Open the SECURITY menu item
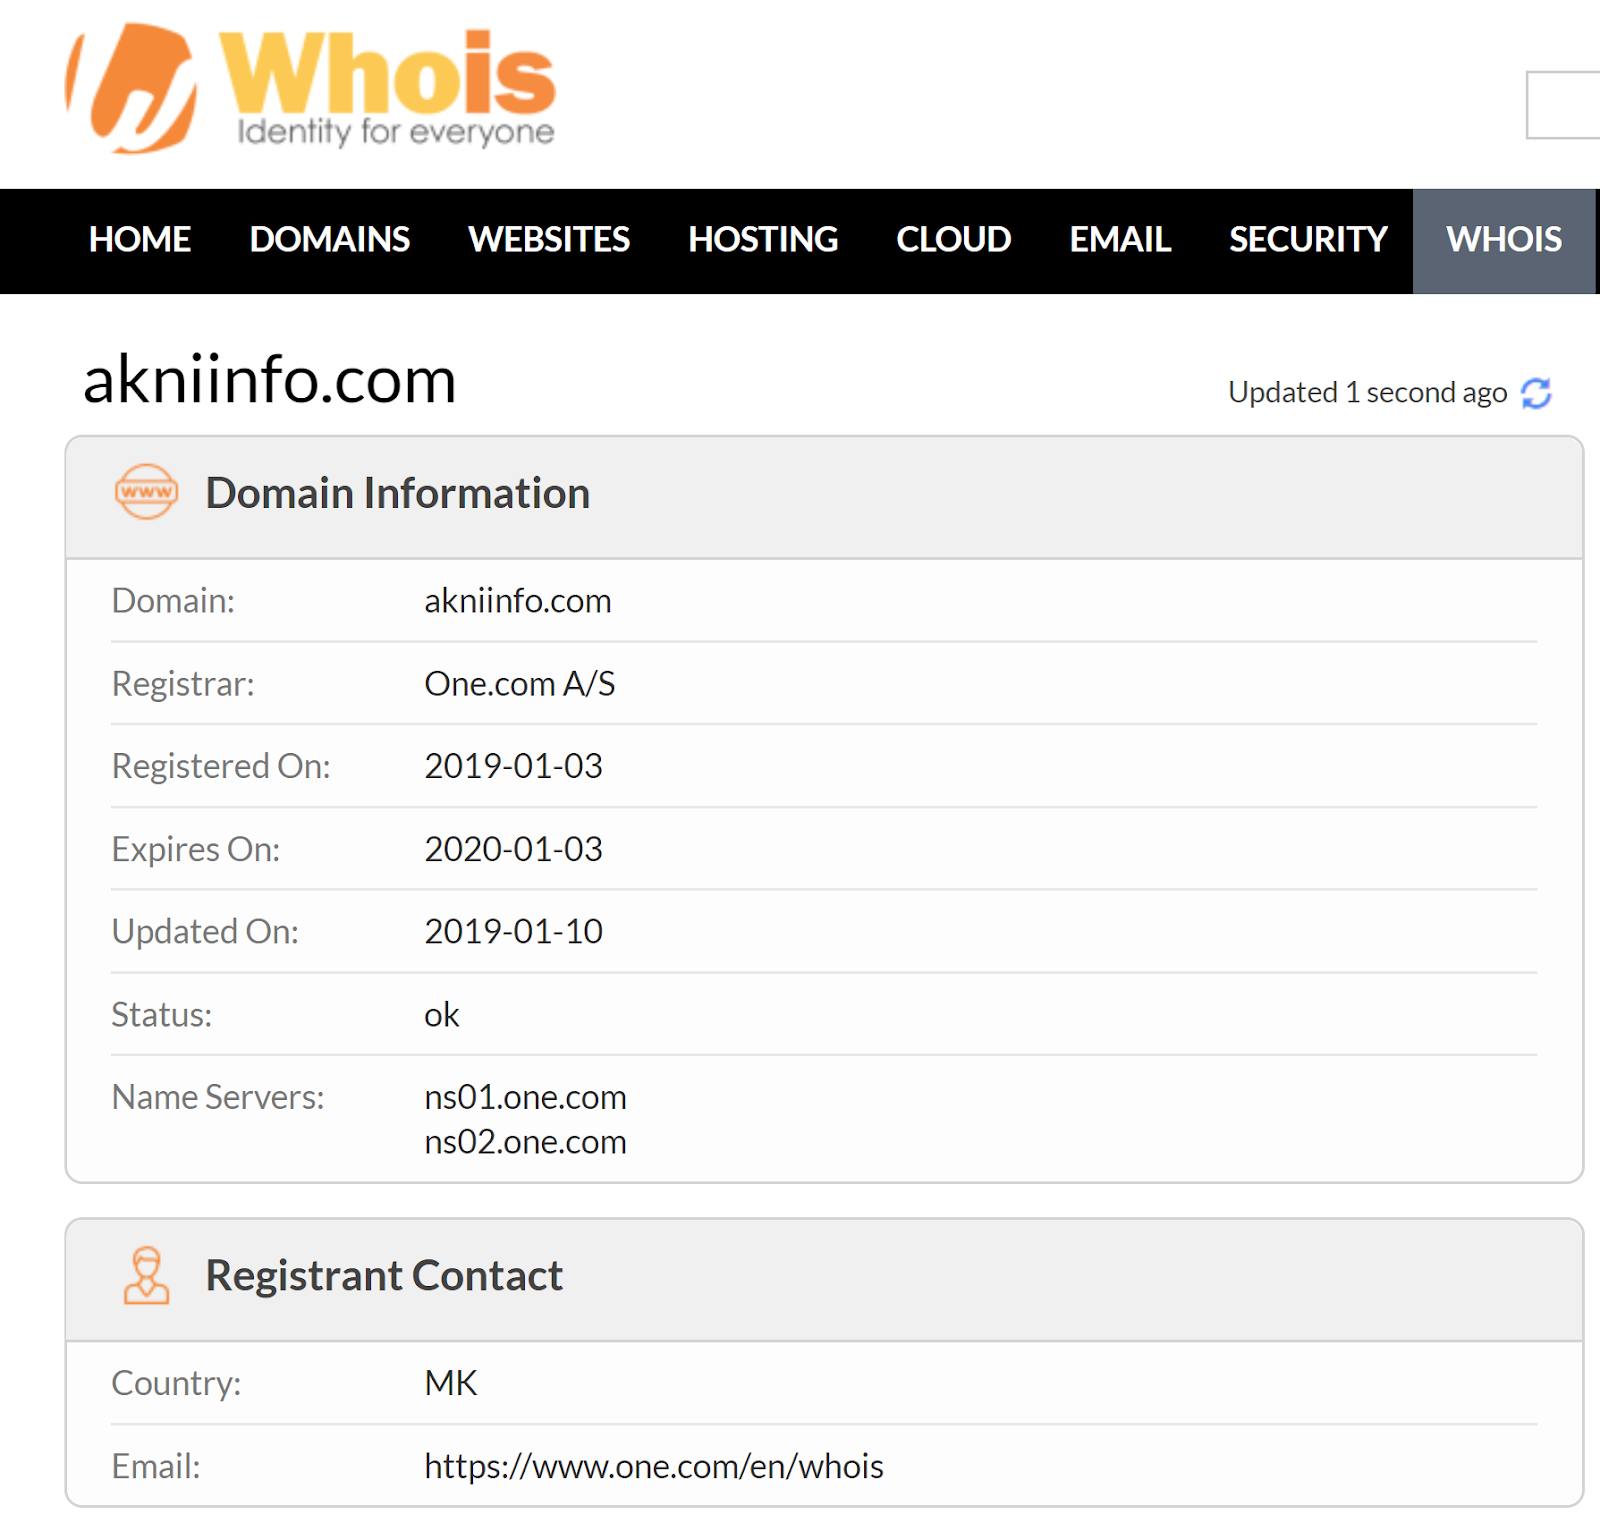1600x1523 pixels. 1308,240
